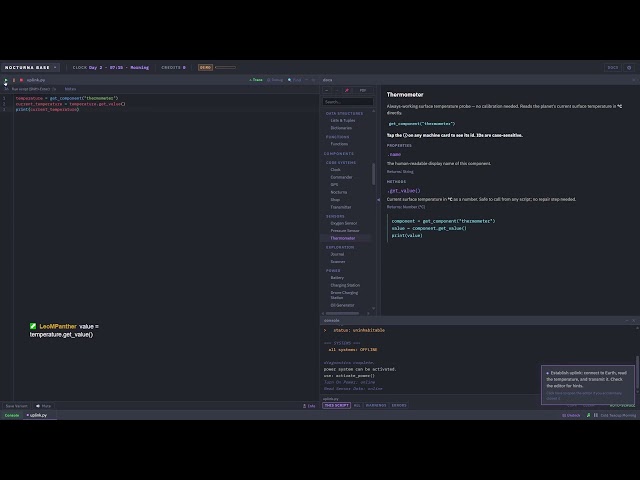Open the Console bottom tab
This screenshot has height=480, width=640.
12,416
